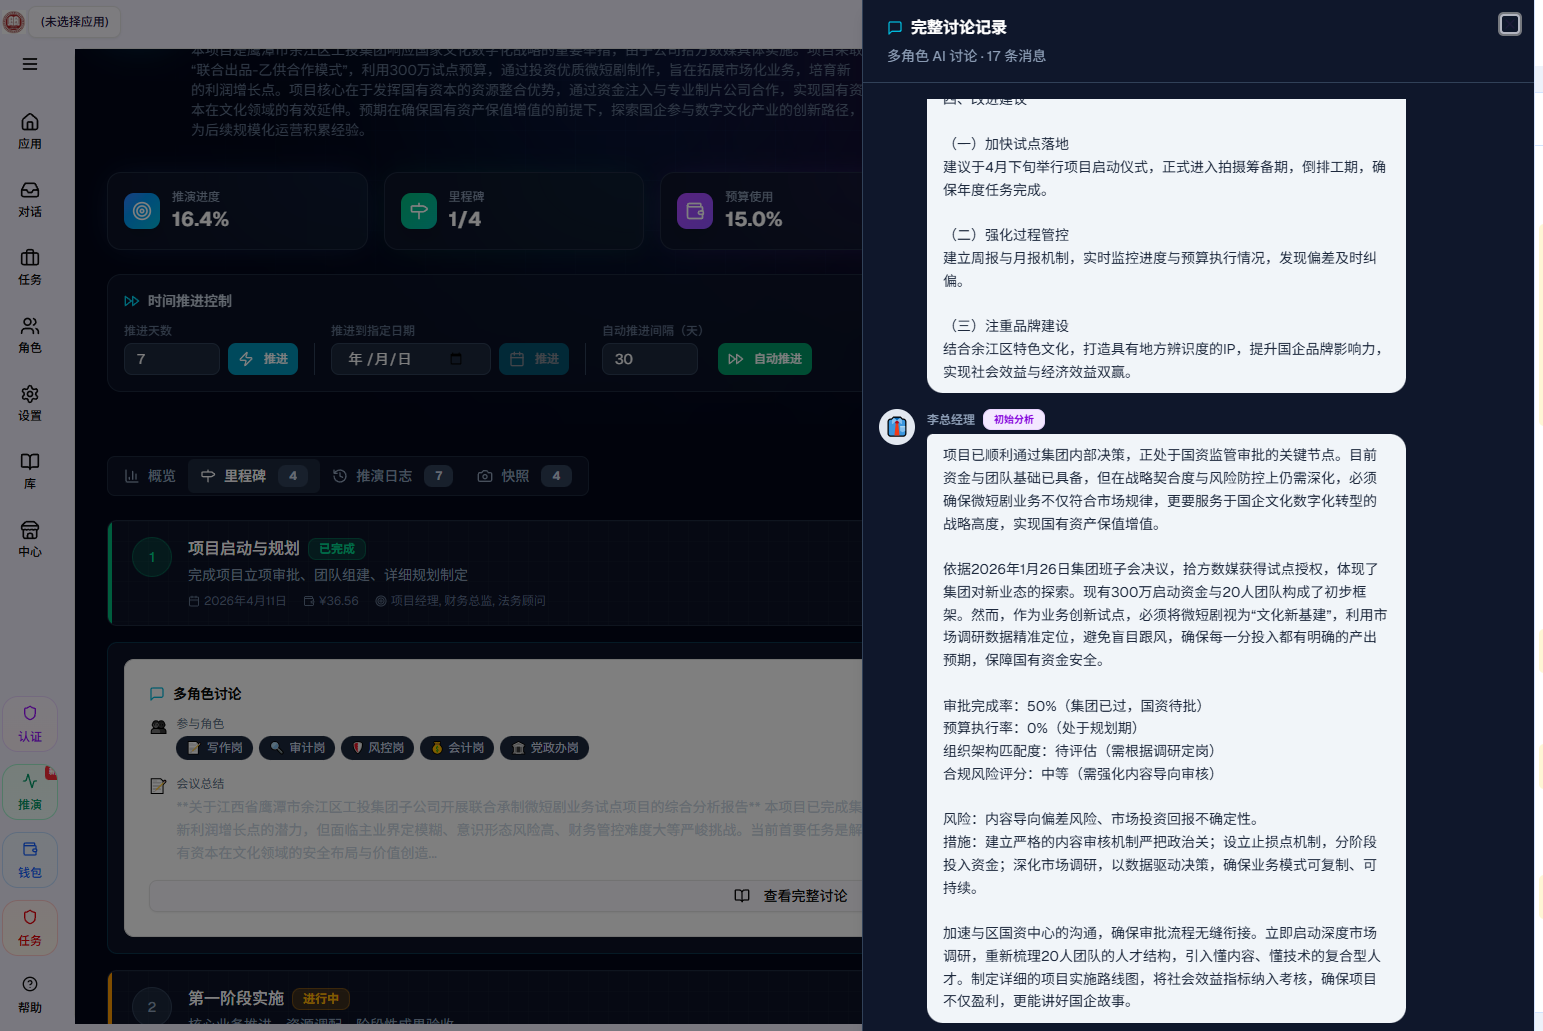Open the 对话 inbox icon
This screenshot has width=1543, height=1031.
[x=30, y=198]
